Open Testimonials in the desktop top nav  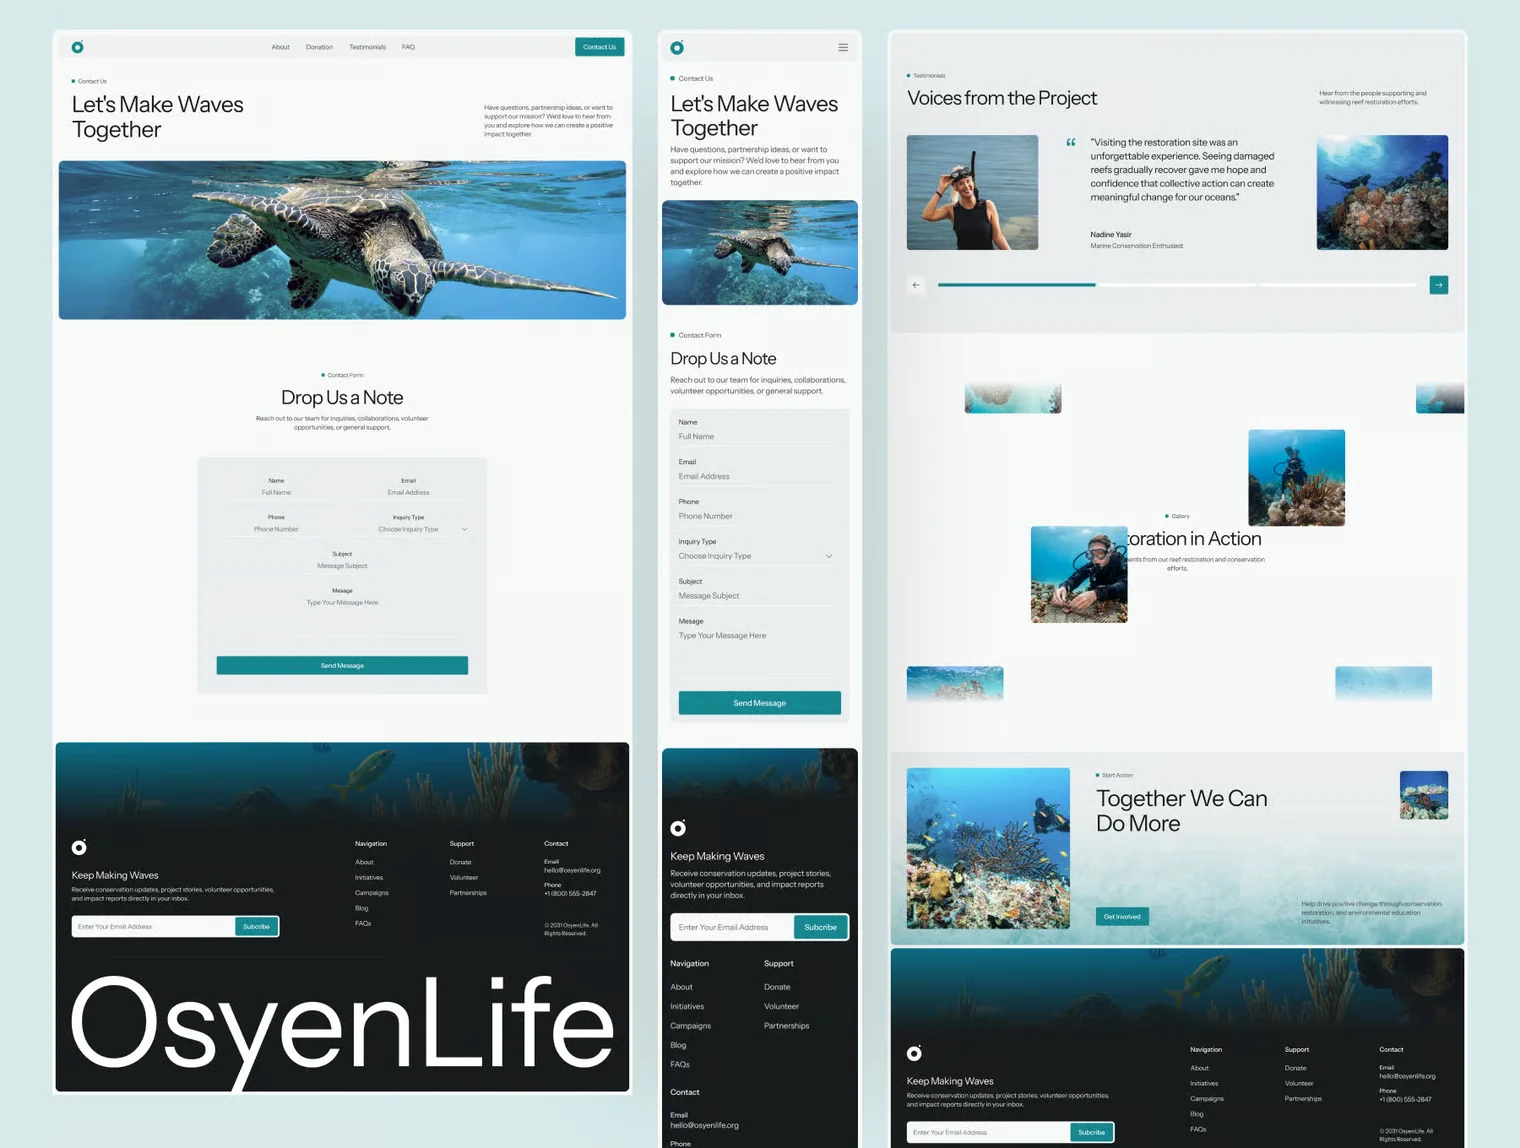pos(367,47)
